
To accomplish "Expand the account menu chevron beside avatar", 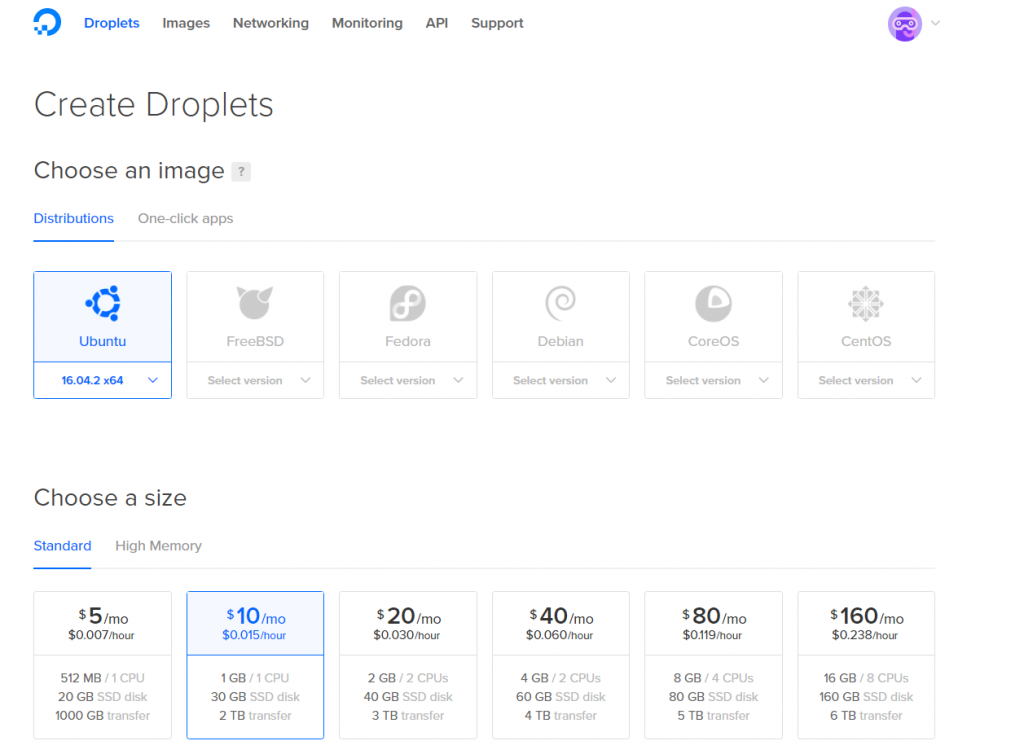I will coord(935,23).
